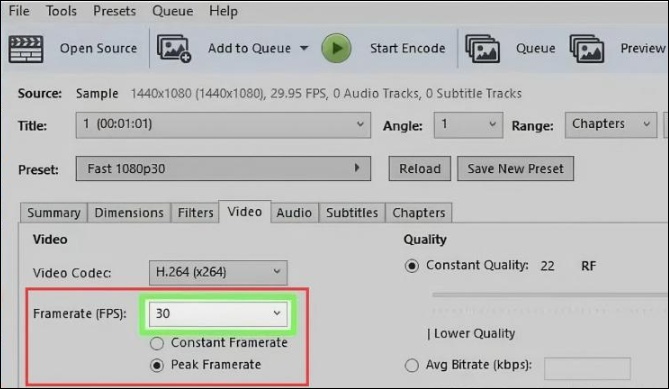
Task: Select the Video tab
Action: coord(244,212)
